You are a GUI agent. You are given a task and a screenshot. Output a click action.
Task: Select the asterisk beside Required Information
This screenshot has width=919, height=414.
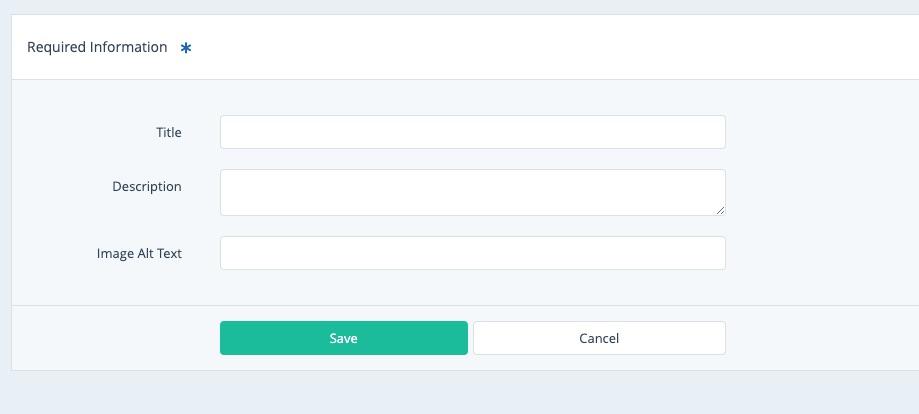point(185,48)
